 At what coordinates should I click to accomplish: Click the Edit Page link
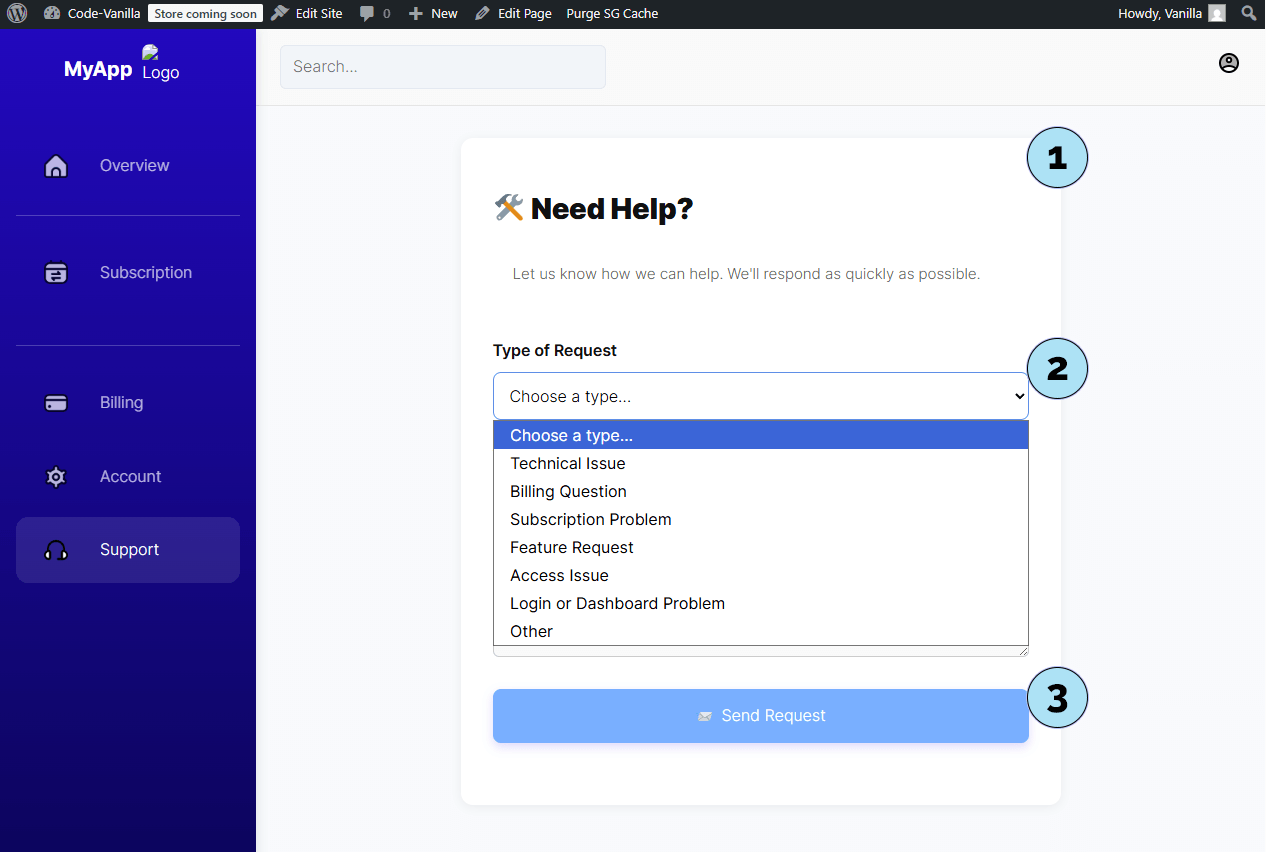coord(513,14)
